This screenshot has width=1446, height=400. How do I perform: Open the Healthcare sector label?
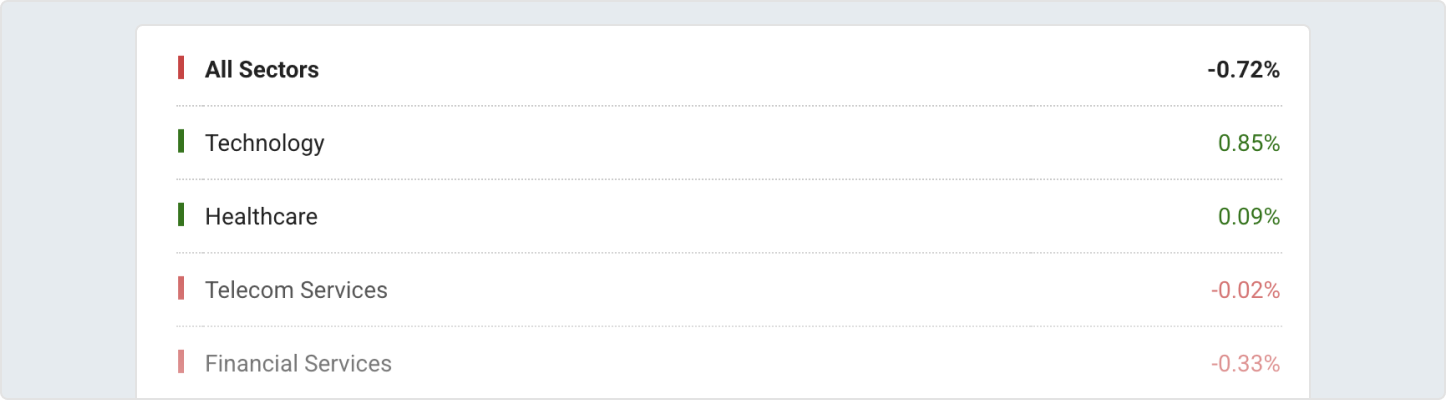[261, 216]
